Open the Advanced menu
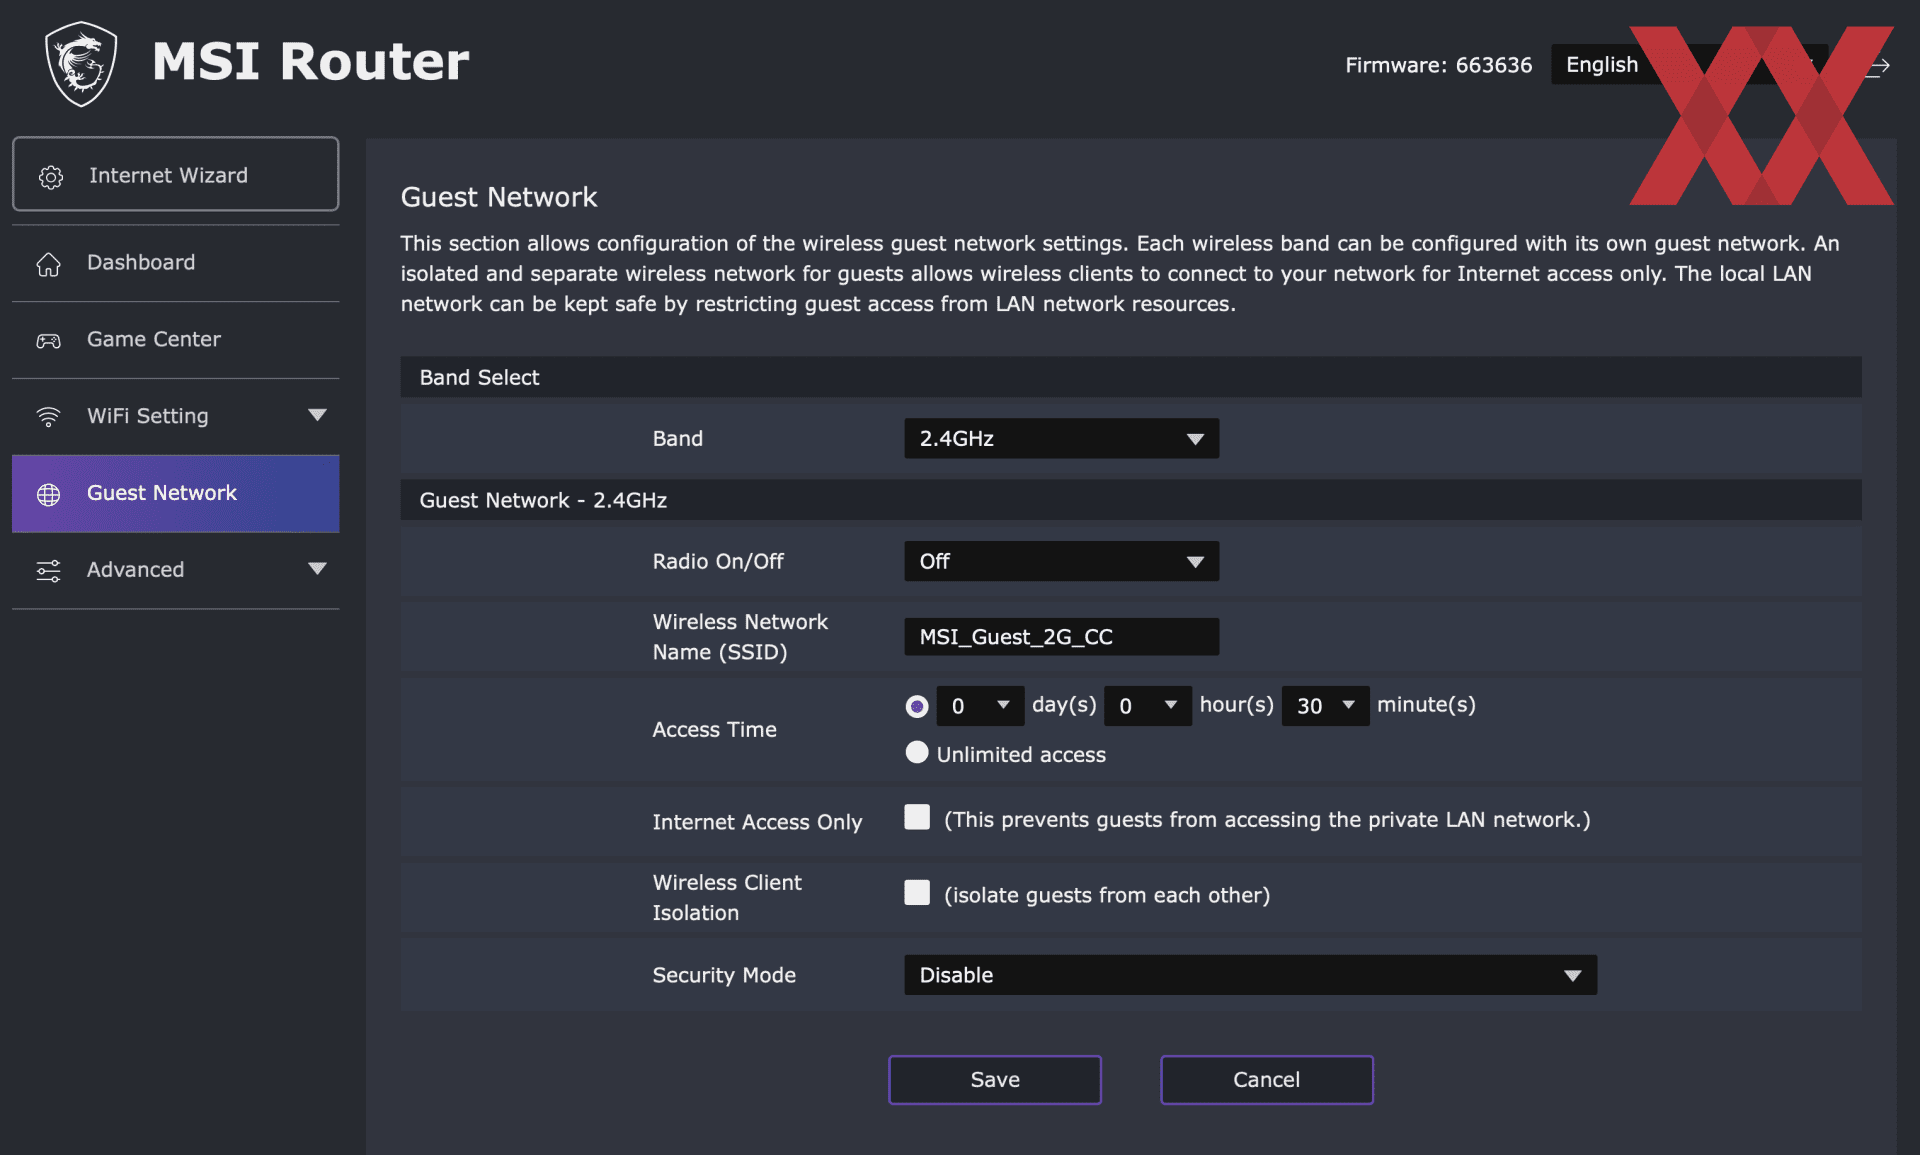The height and width of the screenshot is (1155, 1920). tap(176, 570)
